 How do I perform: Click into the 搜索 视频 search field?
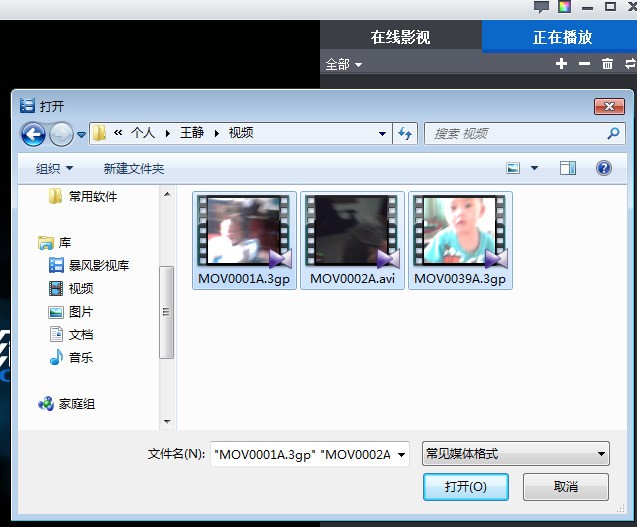click(515, 133)
